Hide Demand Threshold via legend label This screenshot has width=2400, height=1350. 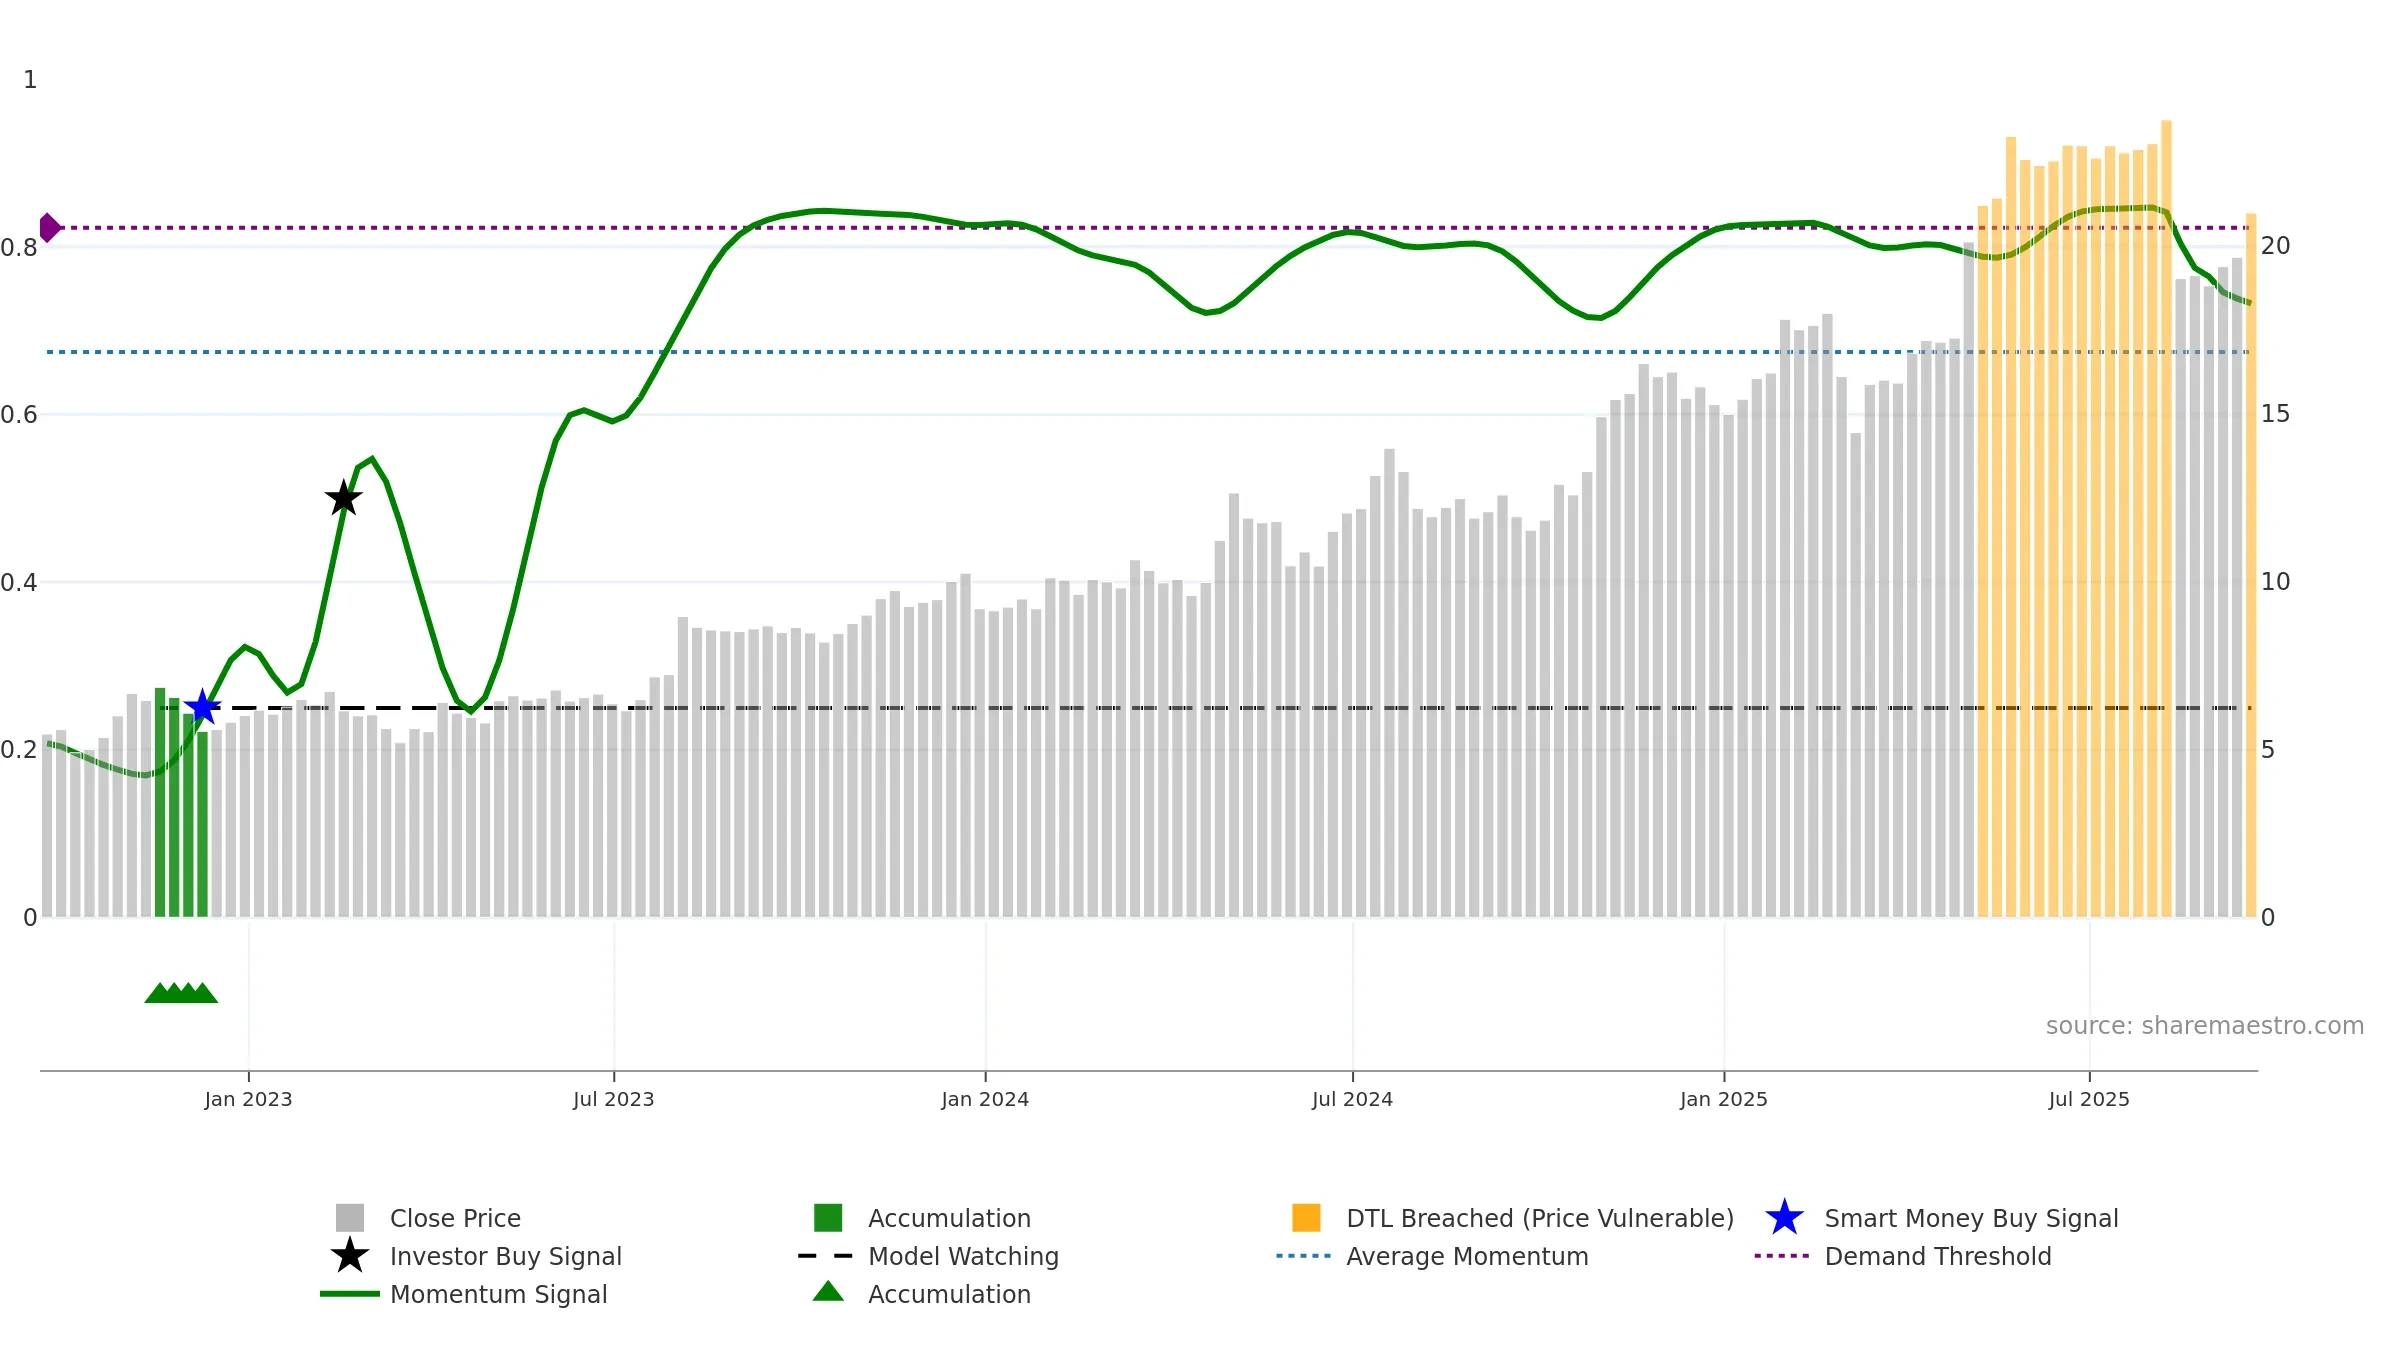tap(1938, 1256)
